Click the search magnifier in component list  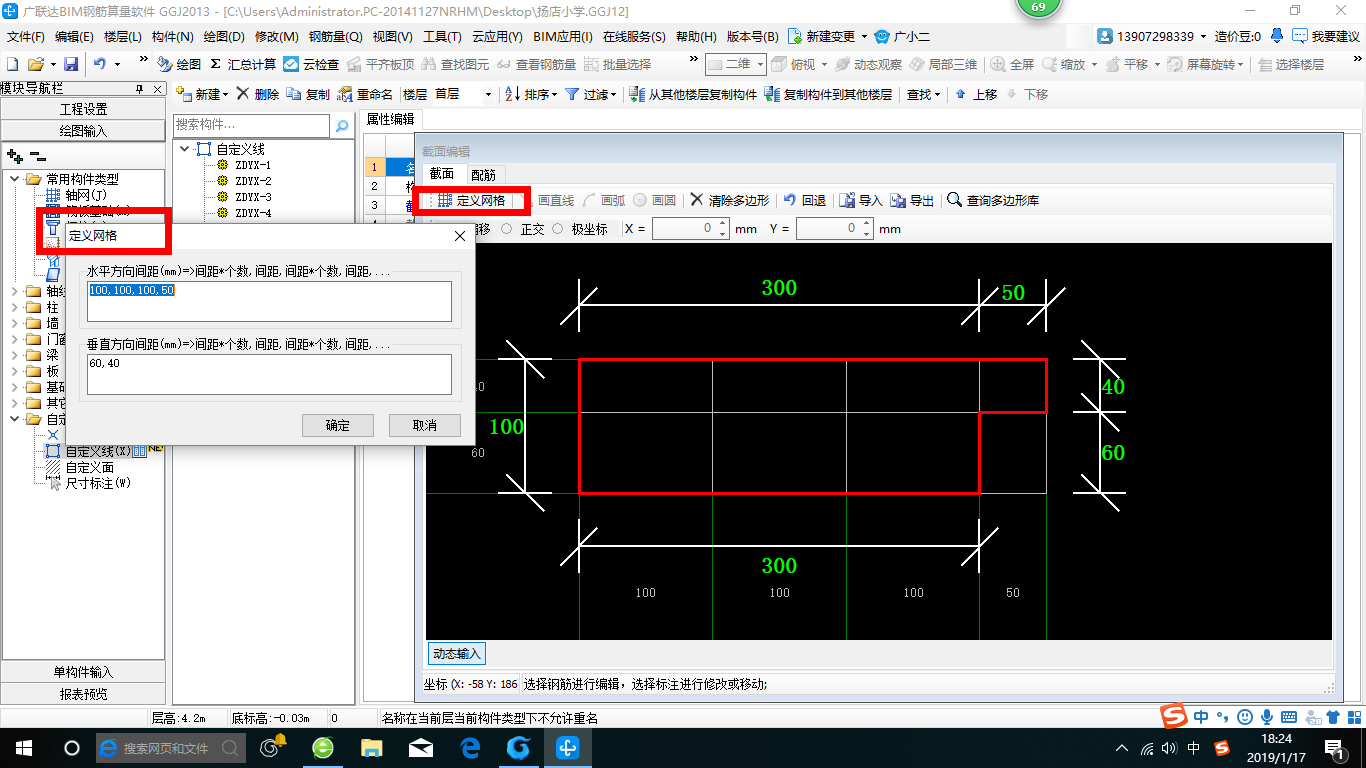[342, 125]
